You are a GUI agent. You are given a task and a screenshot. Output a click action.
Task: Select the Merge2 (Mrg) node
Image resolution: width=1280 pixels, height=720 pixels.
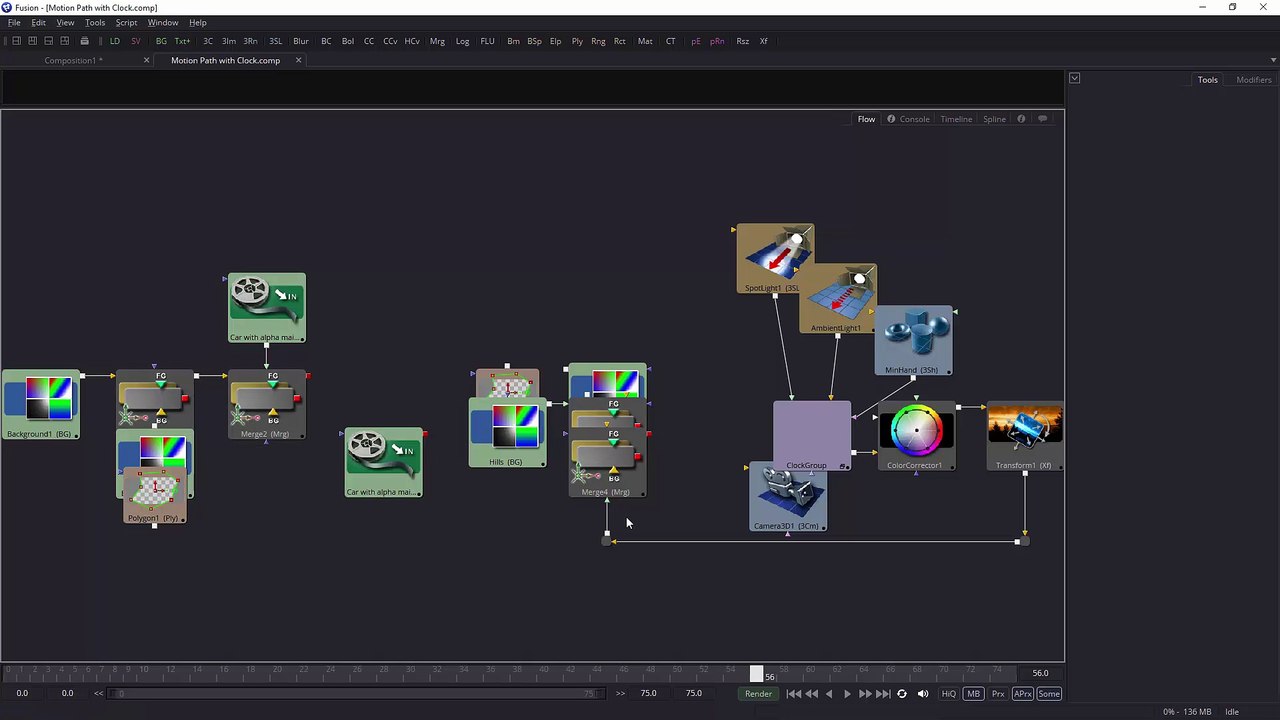point(266,405)
